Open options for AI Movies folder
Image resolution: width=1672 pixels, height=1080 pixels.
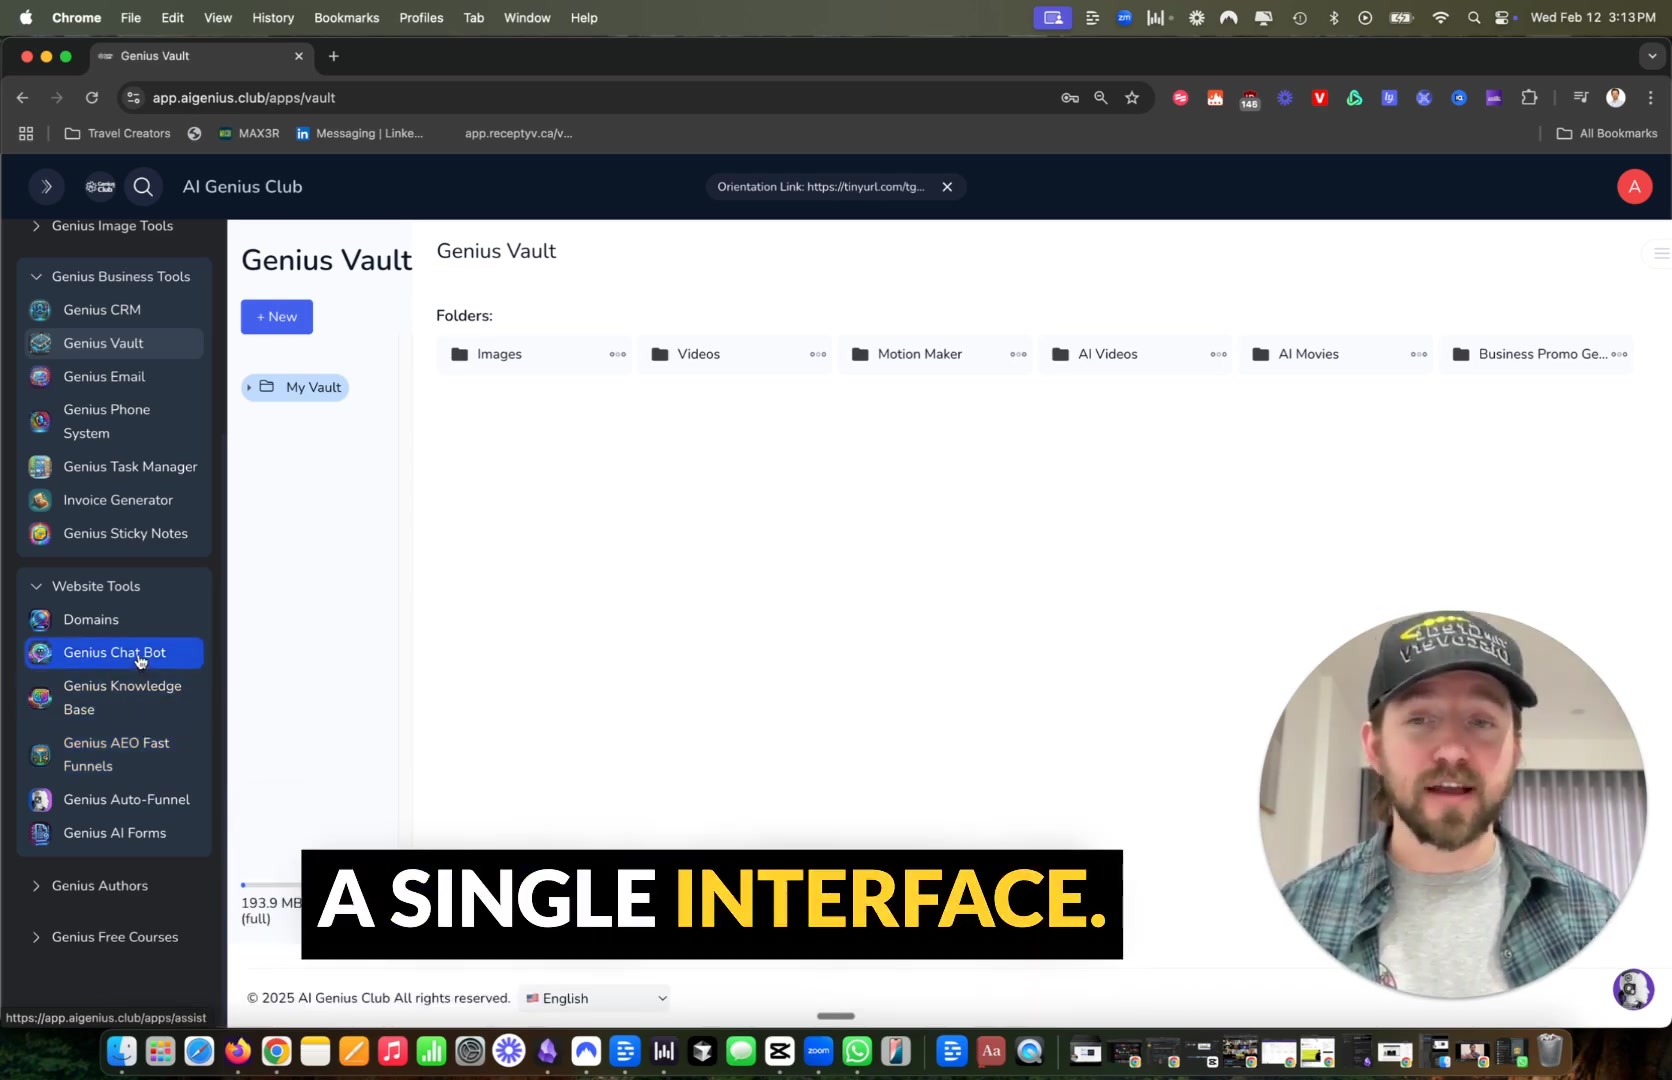tap(1419, 354)
